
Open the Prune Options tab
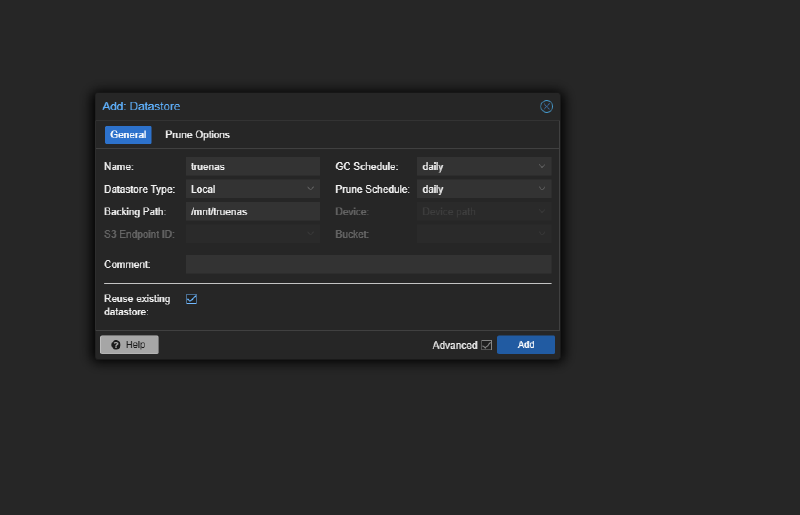click(197, 135)
